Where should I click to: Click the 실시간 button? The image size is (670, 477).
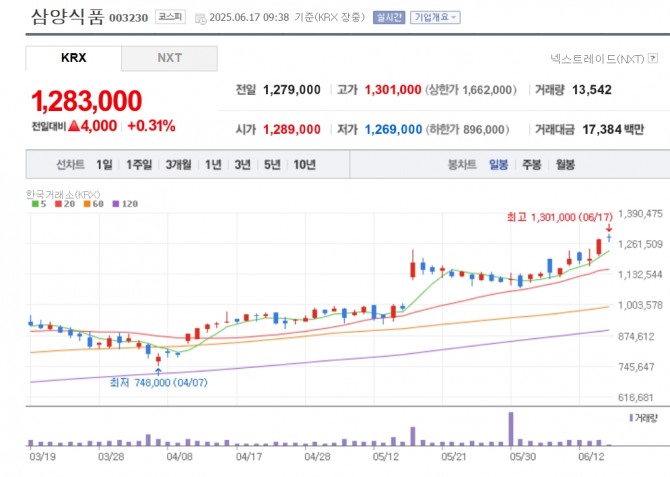click(389, 18)
